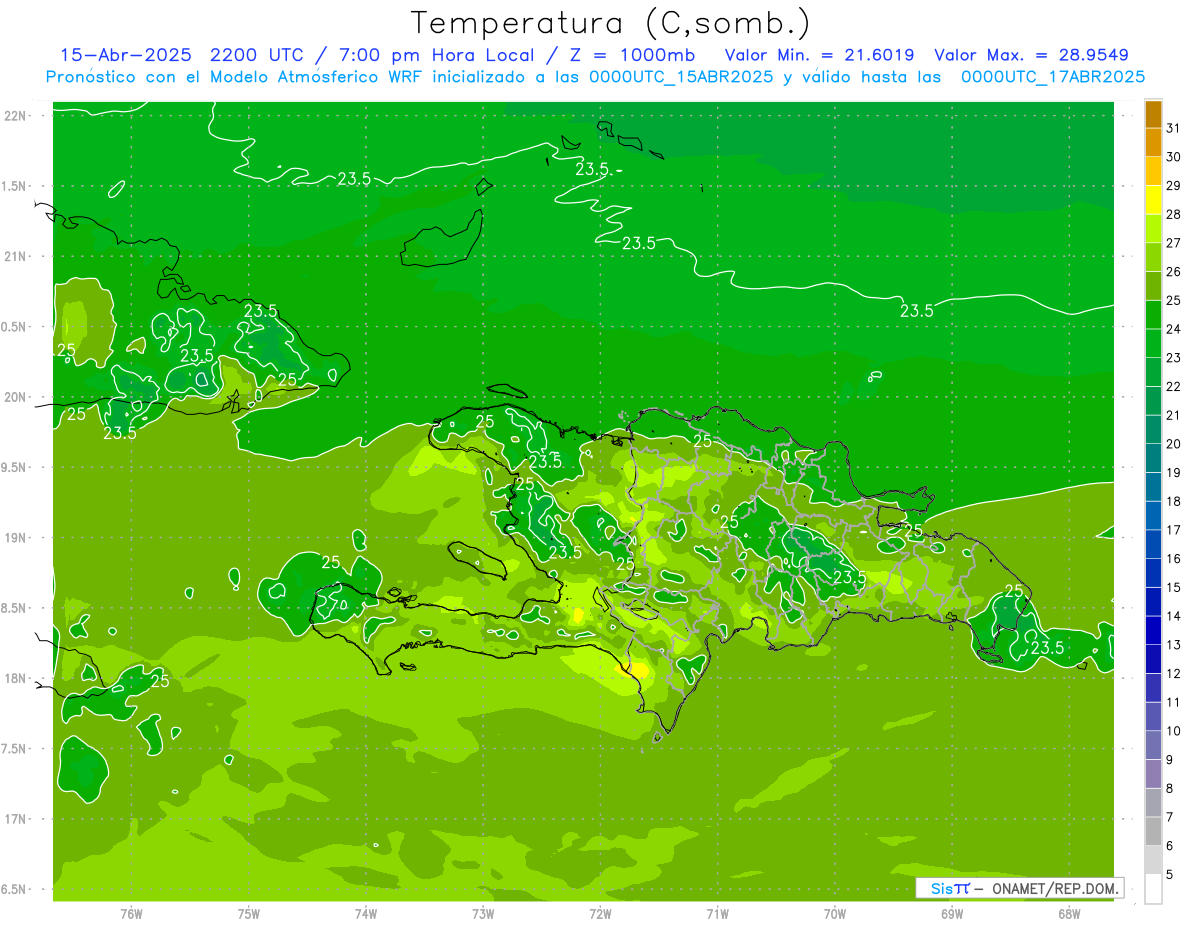Click the '0.5N' latitude label
Image resolution: width=1200 pixels, height=927 pixels.
coord(14,327)
